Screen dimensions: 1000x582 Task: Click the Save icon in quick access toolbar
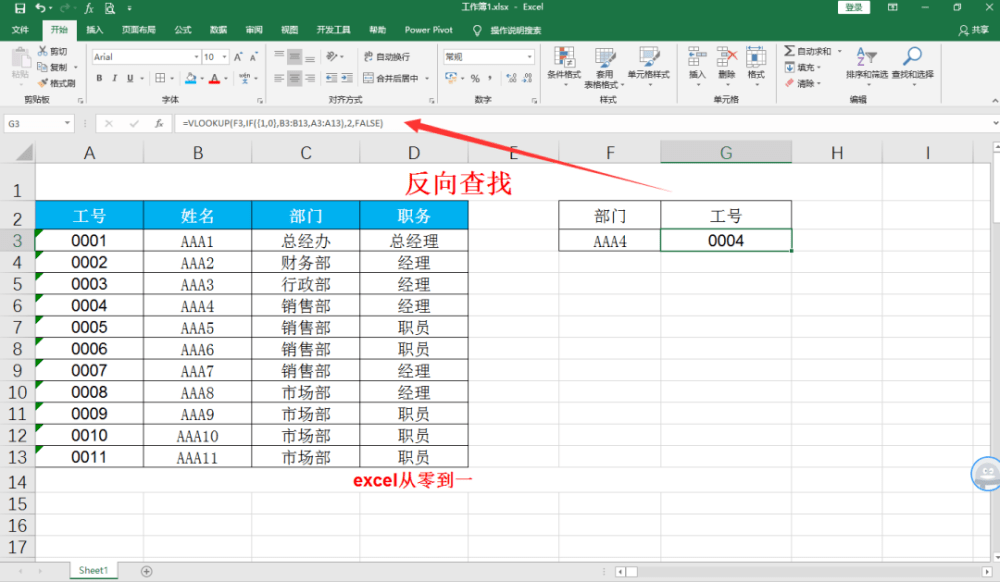click(x=20, y=8)
